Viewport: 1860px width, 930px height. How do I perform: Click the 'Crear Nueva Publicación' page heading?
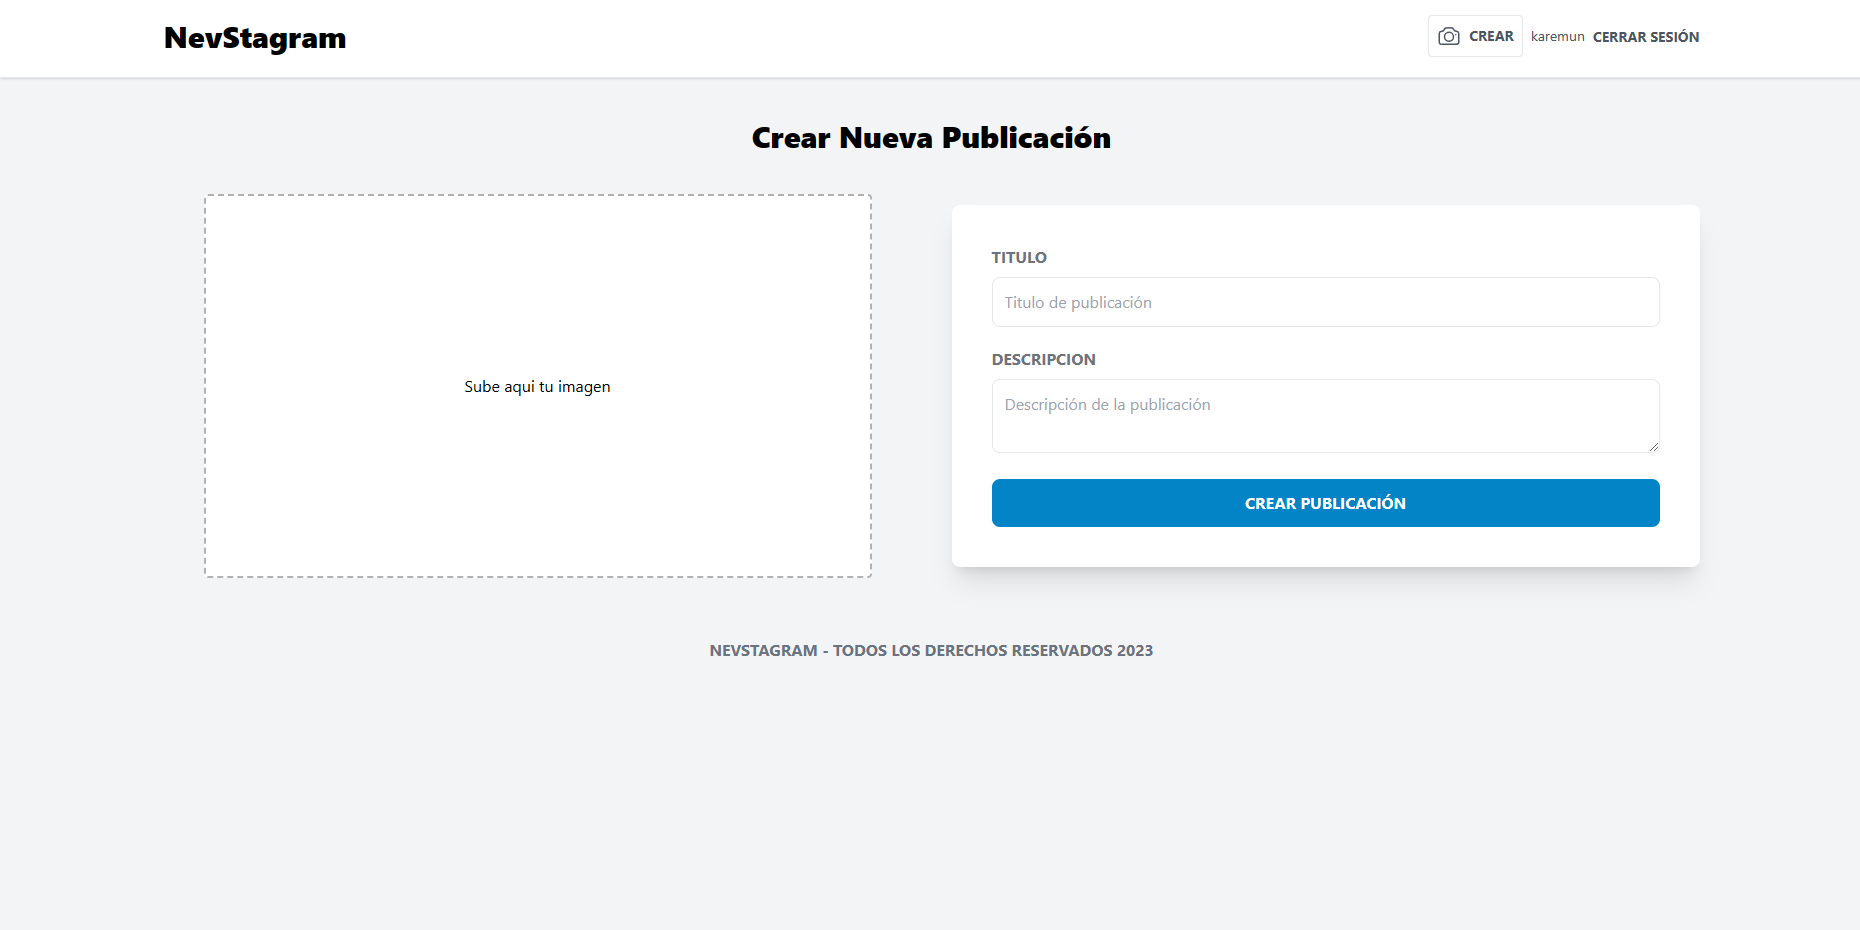[x=931, y=137]
